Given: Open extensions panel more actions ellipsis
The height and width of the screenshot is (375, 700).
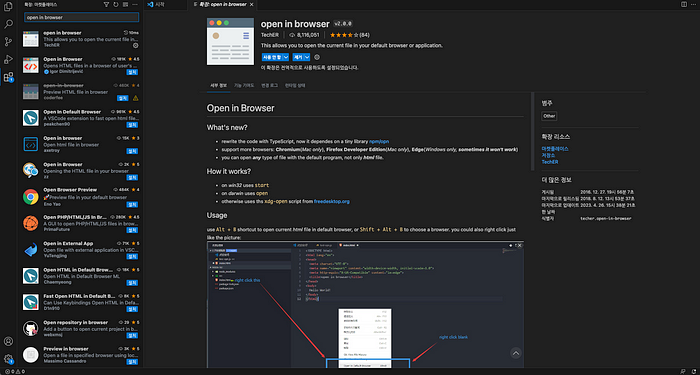Looking at the screenshot, I should click(135, 4).
